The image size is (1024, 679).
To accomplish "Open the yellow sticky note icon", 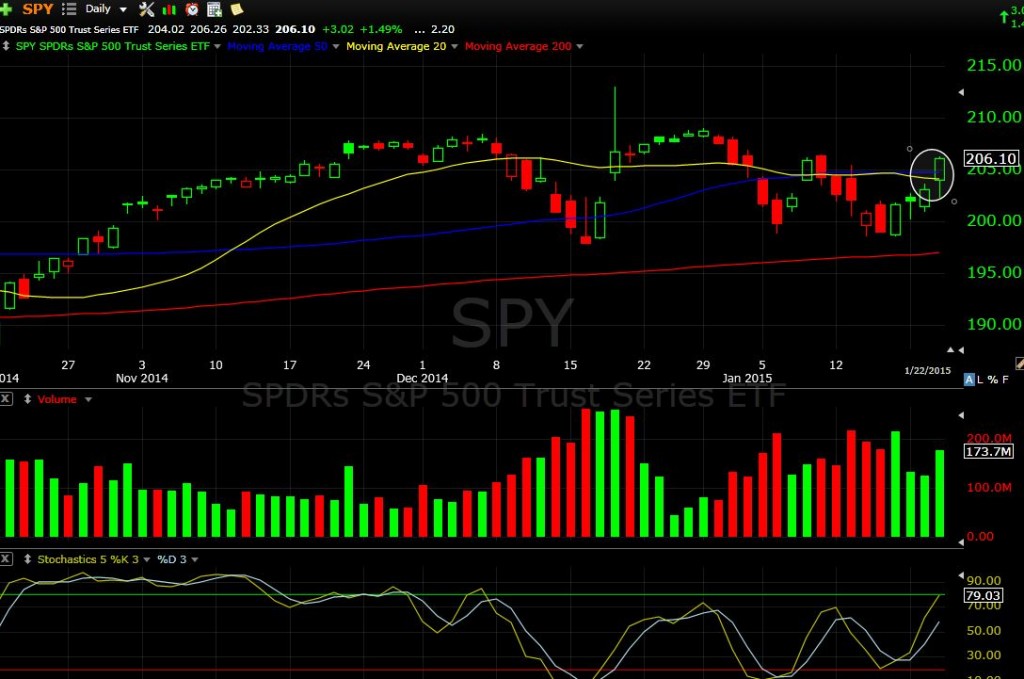I will 237,9.
